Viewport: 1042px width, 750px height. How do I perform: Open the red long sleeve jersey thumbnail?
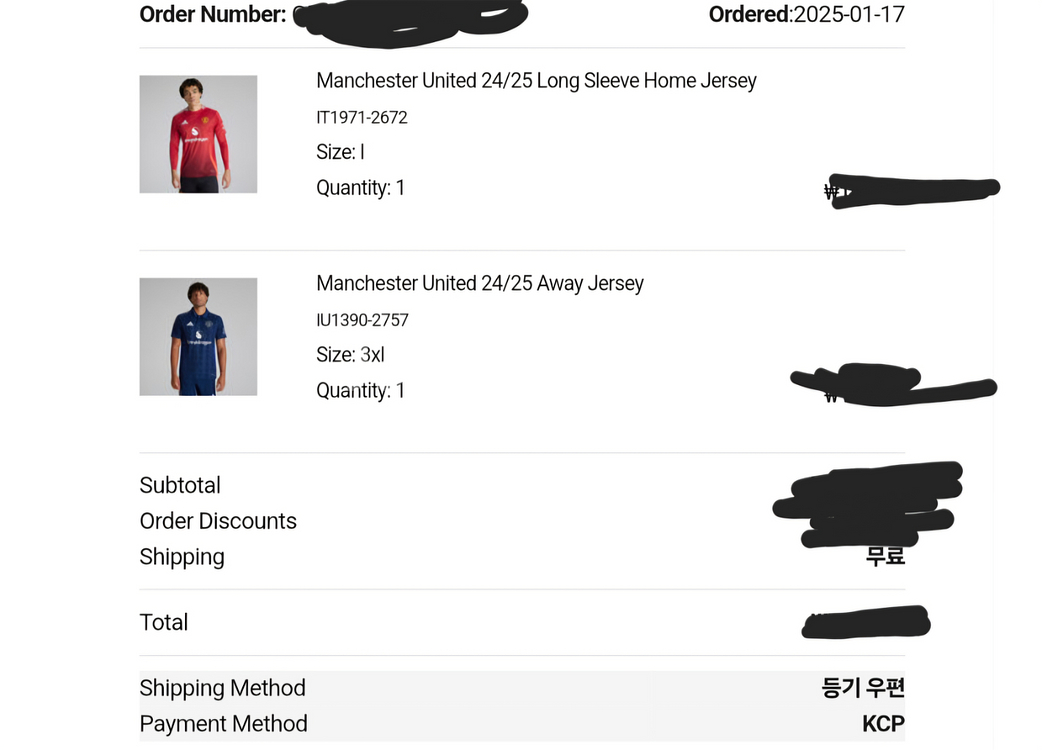click(x=198, y=134)
